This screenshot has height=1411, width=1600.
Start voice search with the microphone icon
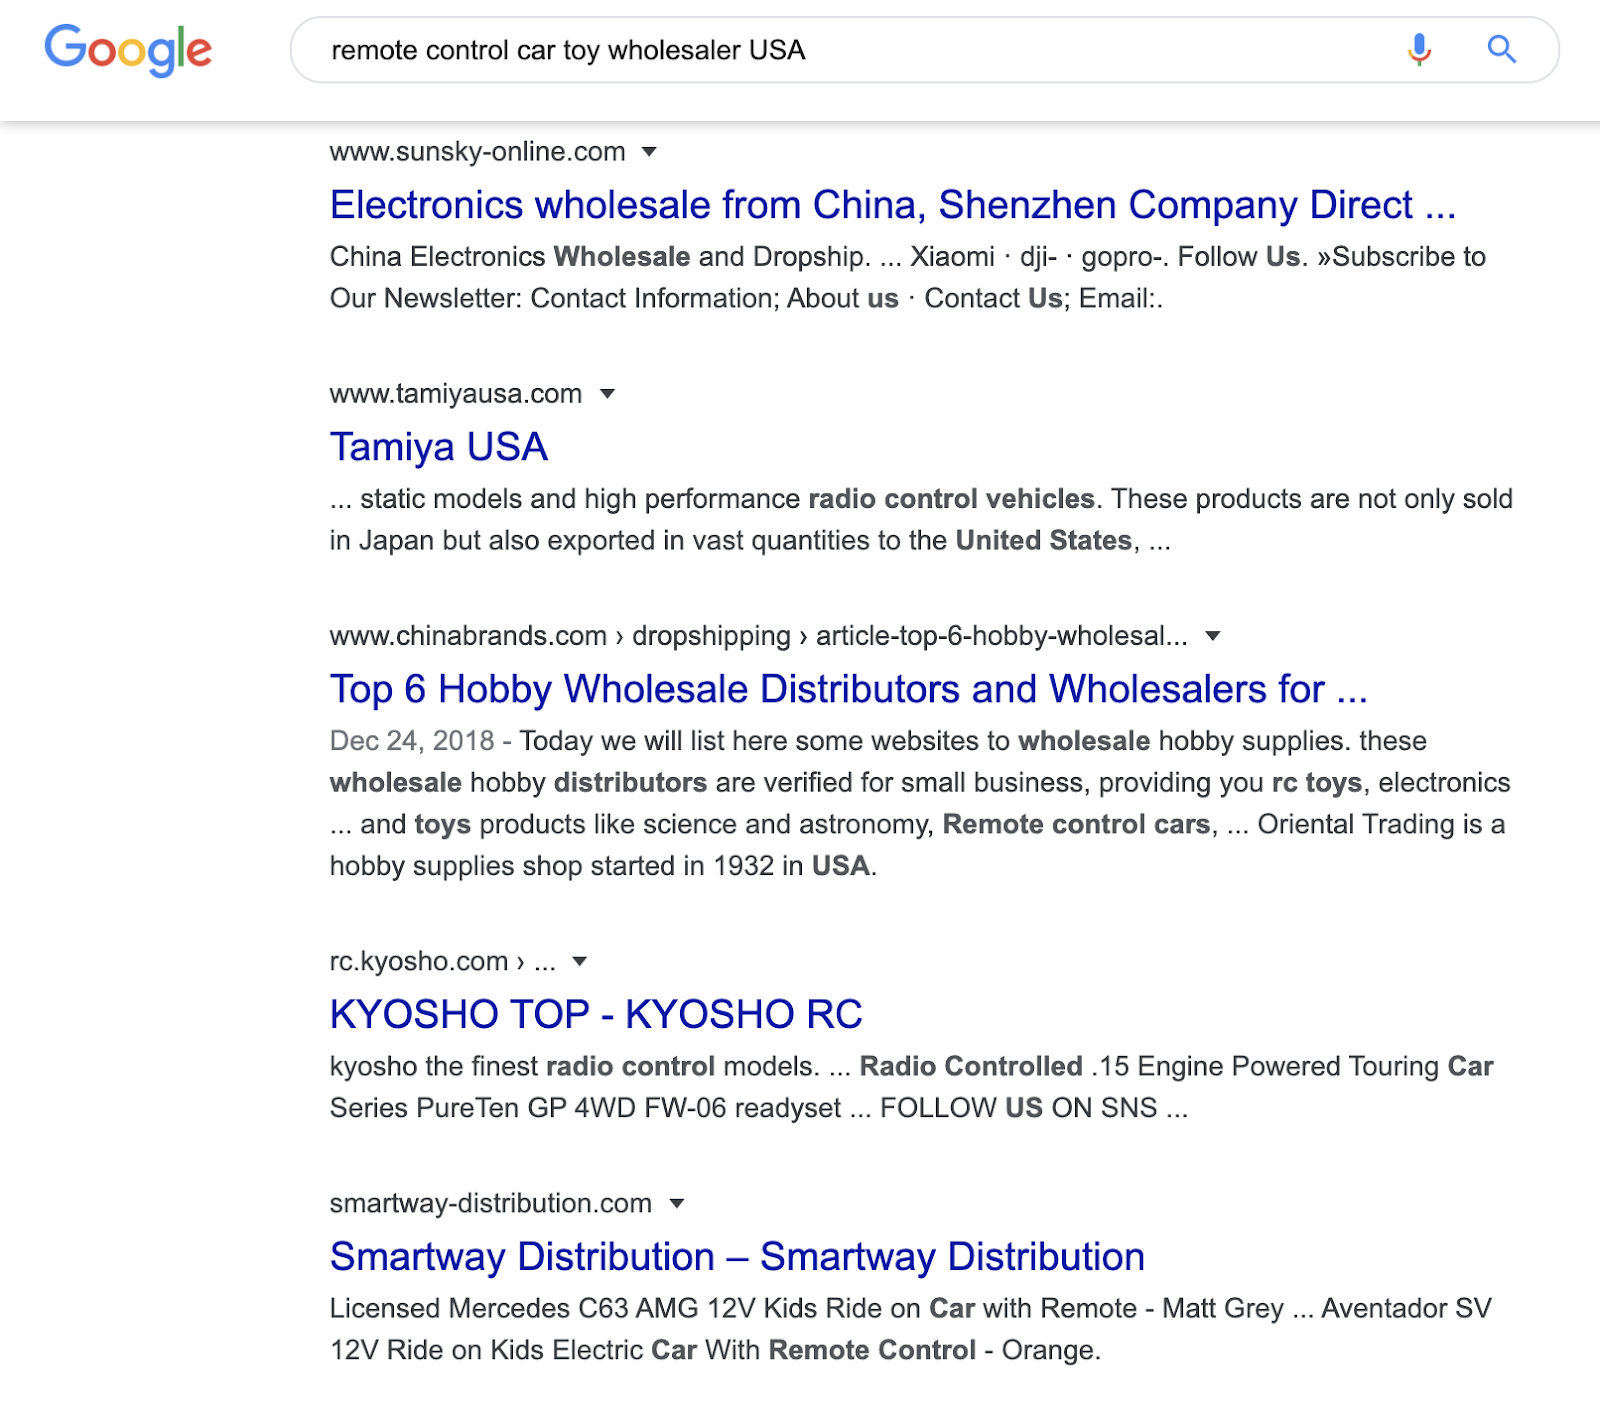1419,49
